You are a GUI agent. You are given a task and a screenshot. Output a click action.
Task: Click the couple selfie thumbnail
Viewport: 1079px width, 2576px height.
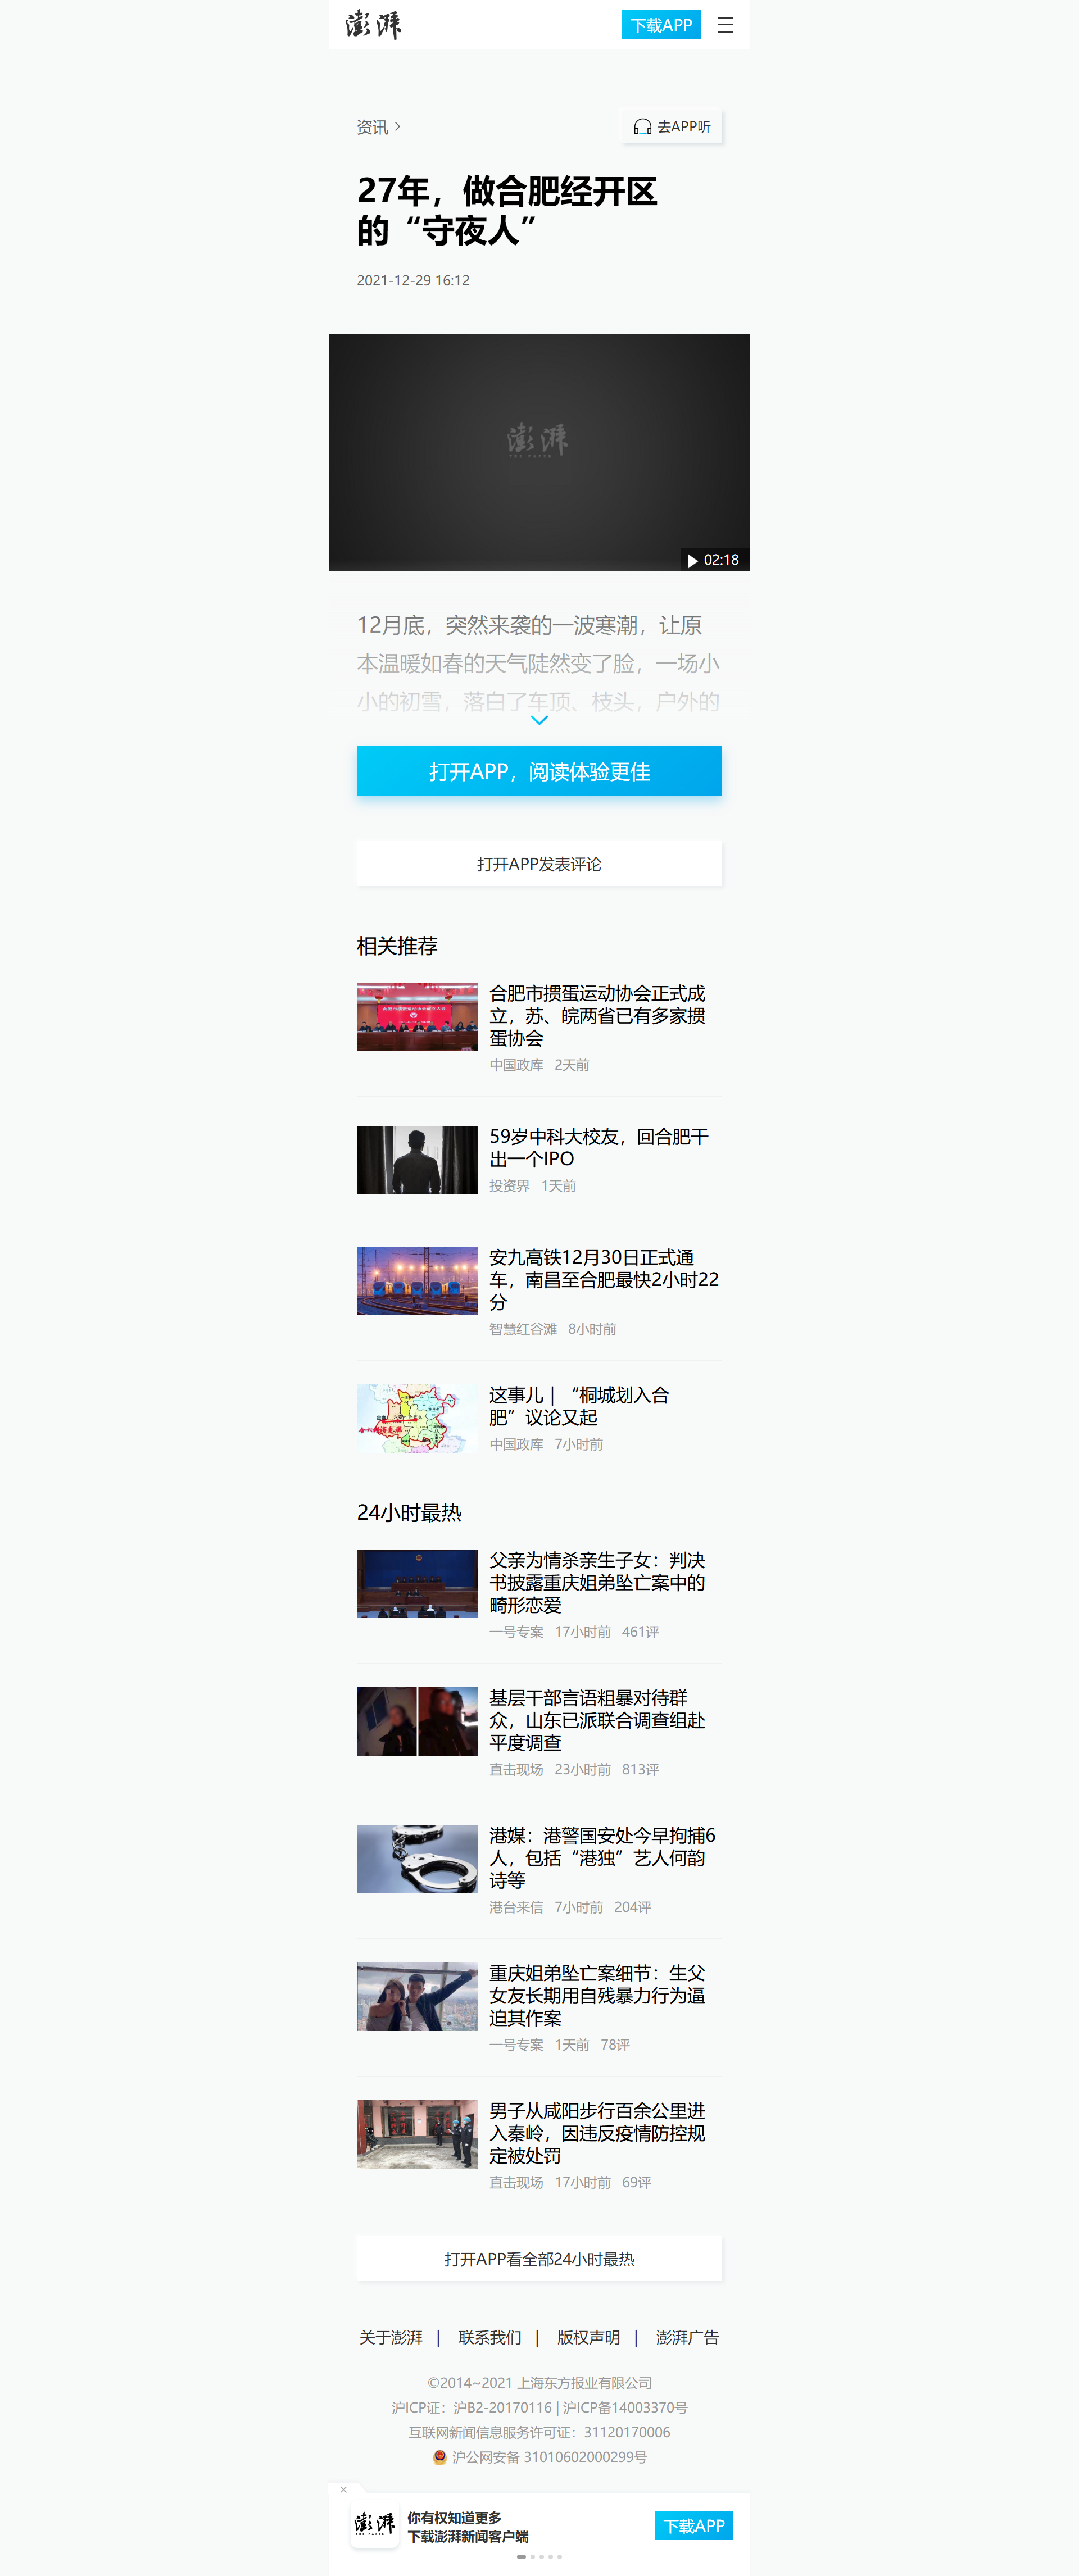pyautogui.click(x=417, y=1997)
